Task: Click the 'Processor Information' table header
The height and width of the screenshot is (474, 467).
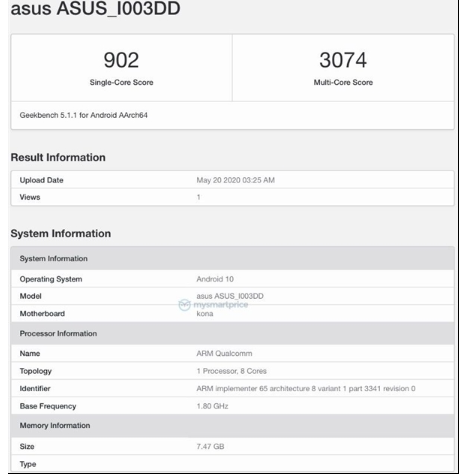Action: (232, 333)
